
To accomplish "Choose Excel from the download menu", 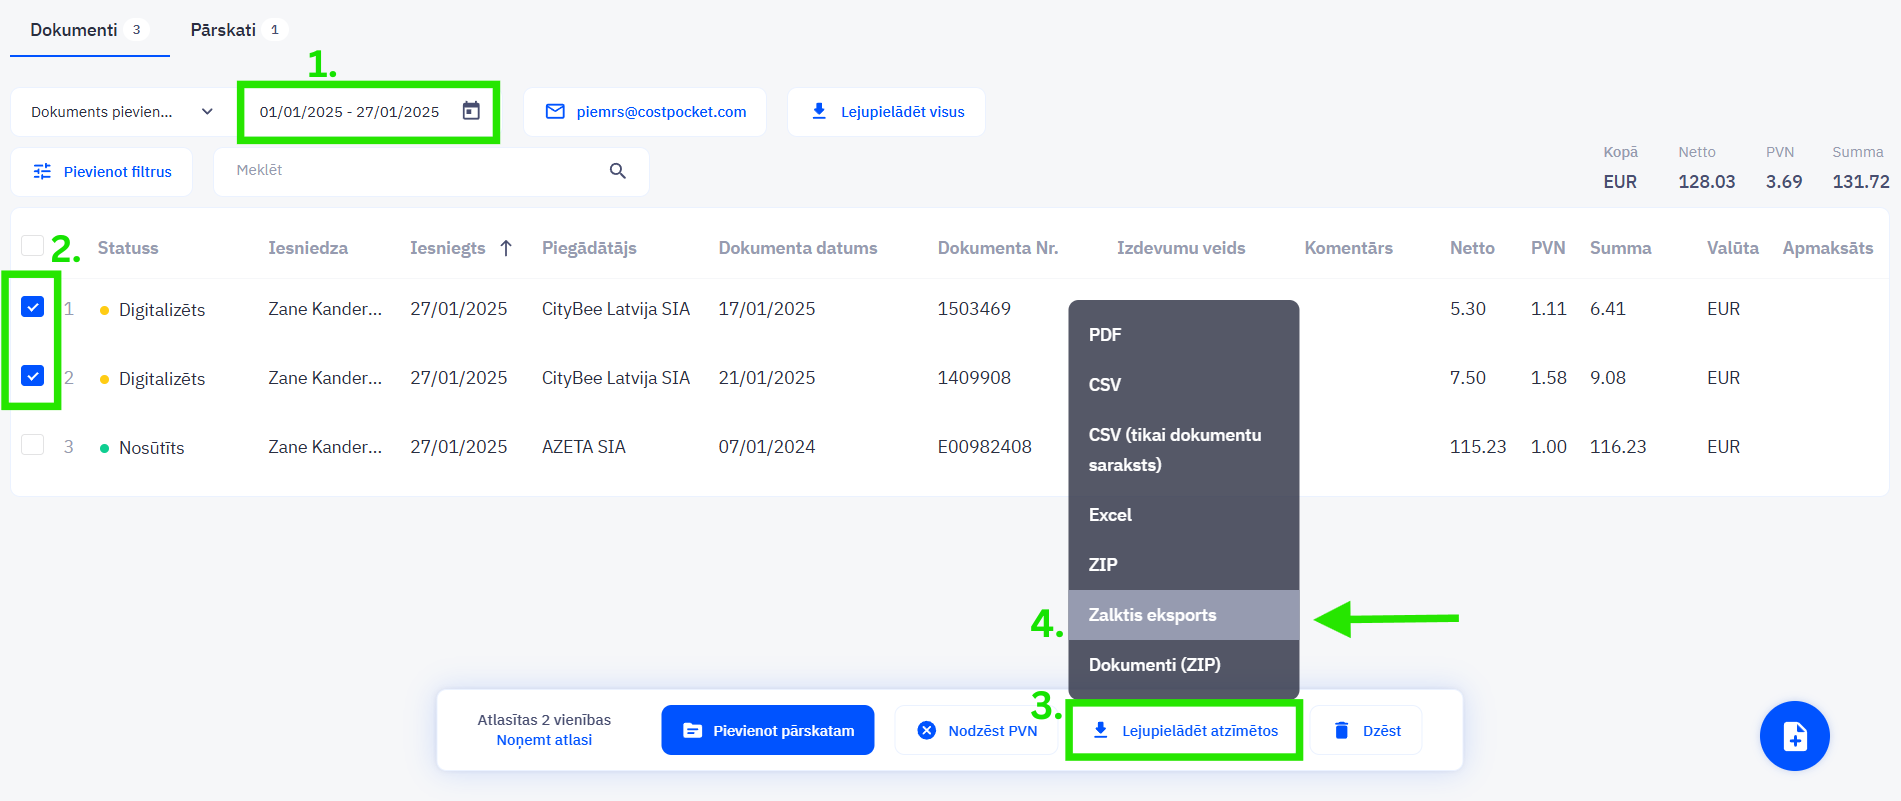I will [x=1184, y=515].
